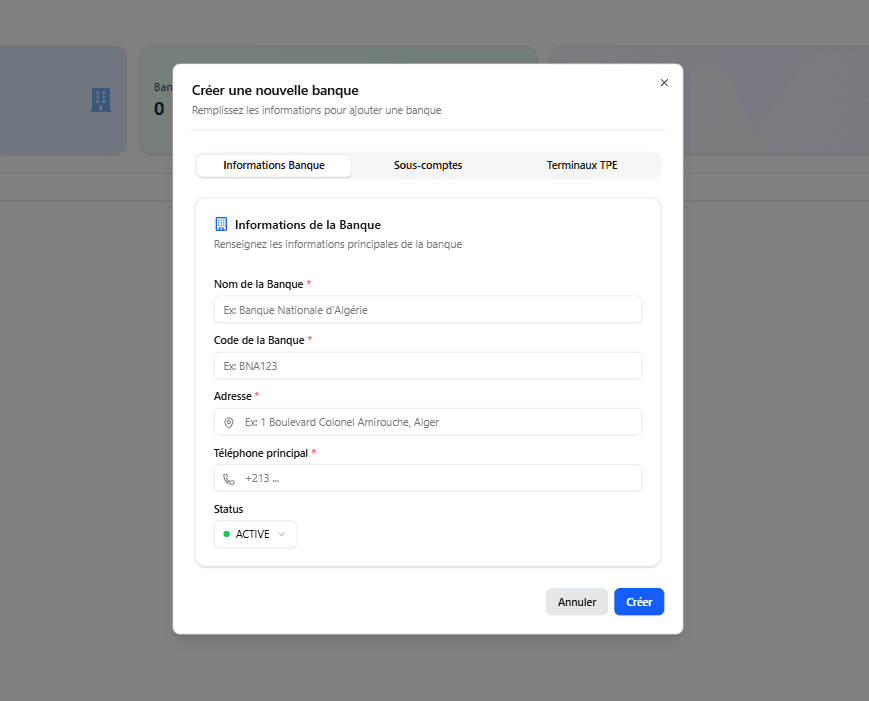Screen dimensions: 869x701
Task: Close the Créer une nouvelle banque dialog
Action: [664, 83]
